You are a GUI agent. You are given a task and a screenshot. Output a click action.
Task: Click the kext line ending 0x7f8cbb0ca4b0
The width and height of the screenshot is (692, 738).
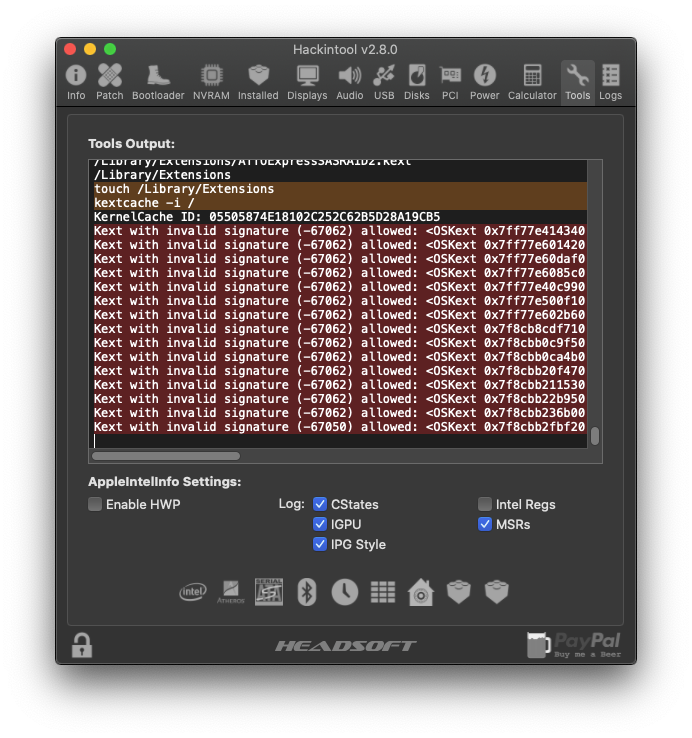(x=340, y=357)
